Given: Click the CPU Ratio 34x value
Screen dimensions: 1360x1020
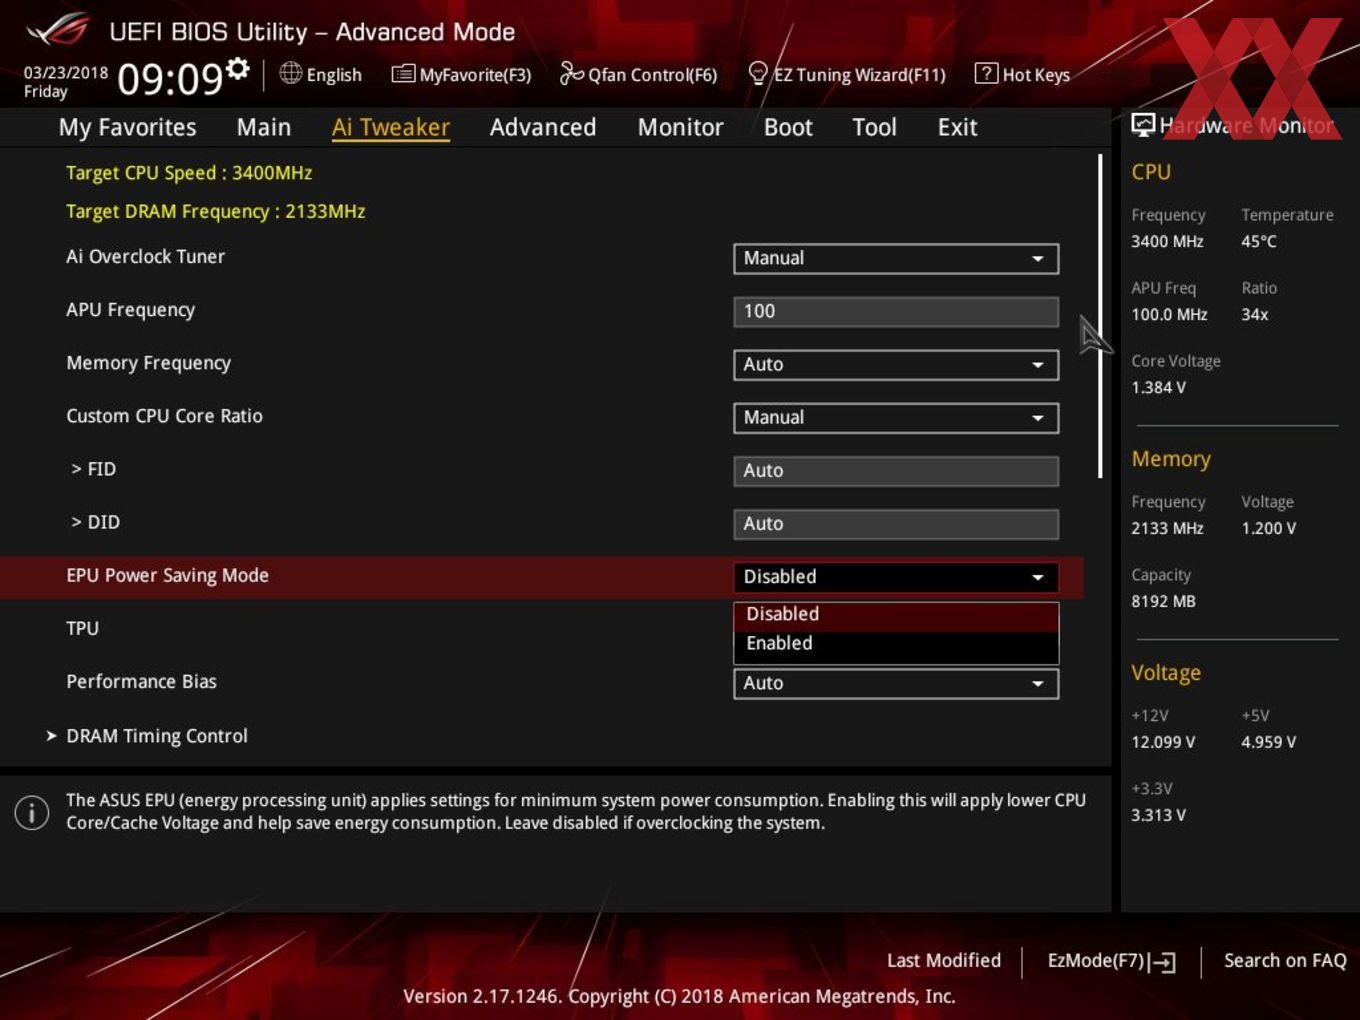Looking at the screenshot, I should 1254,314.
